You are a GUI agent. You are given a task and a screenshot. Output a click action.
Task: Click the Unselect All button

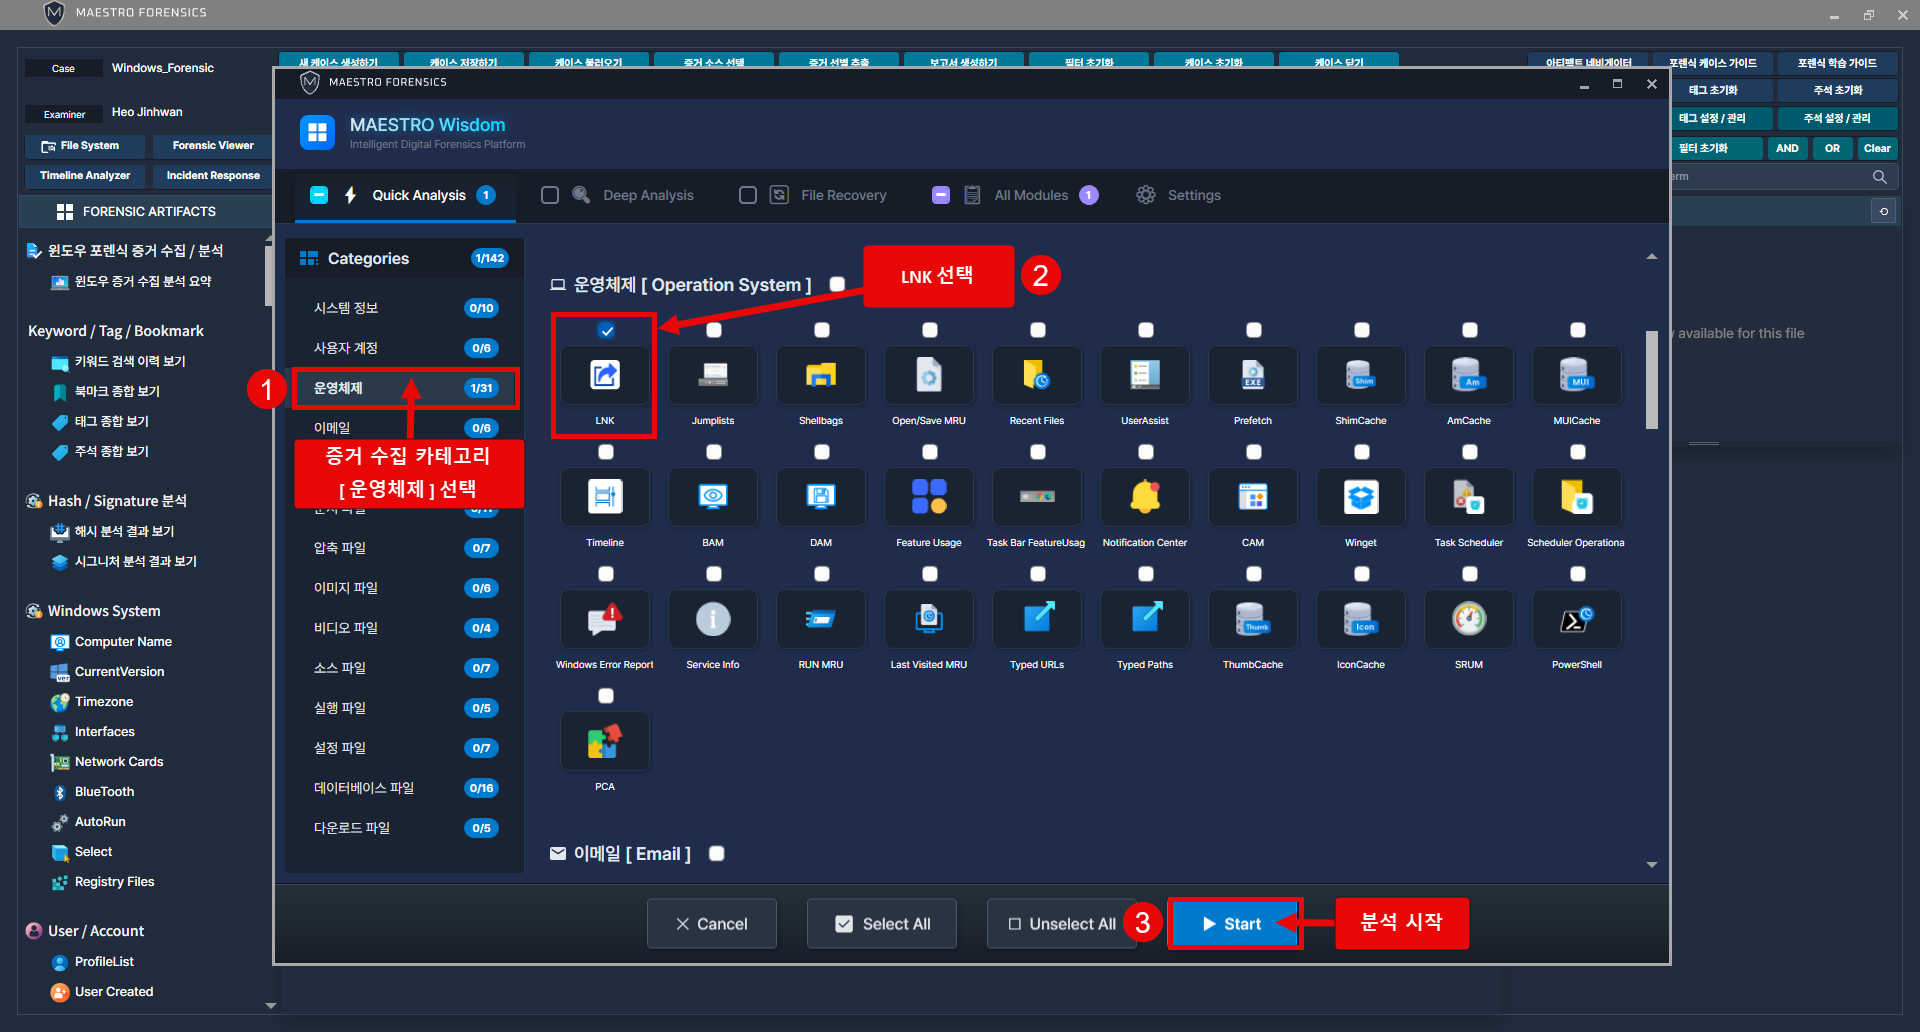click(1061, 924)
